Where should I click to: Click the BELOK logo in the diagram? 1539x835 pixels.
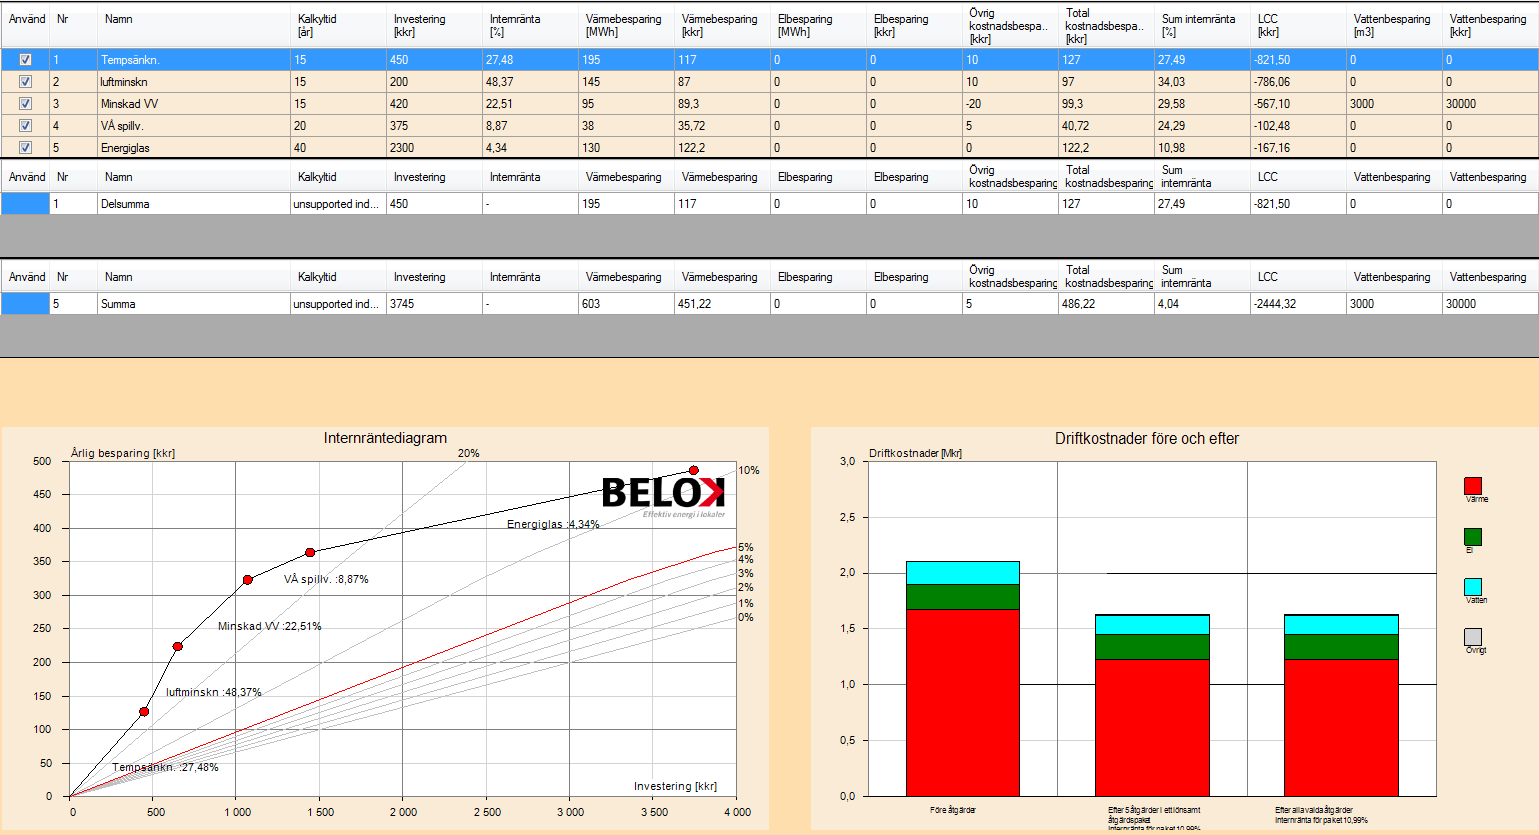pos(663,497)
